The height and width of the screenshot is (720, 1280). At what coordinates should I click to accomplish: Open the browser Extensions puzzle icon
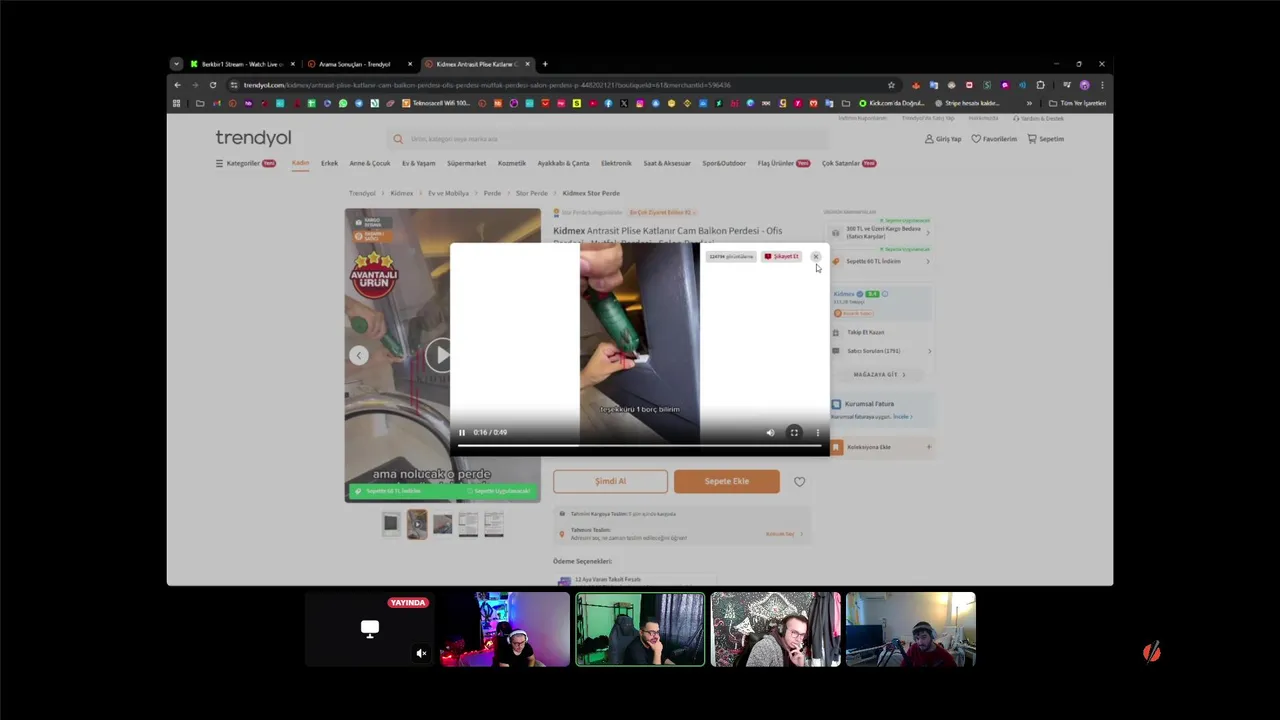(x=1040, y=85)
